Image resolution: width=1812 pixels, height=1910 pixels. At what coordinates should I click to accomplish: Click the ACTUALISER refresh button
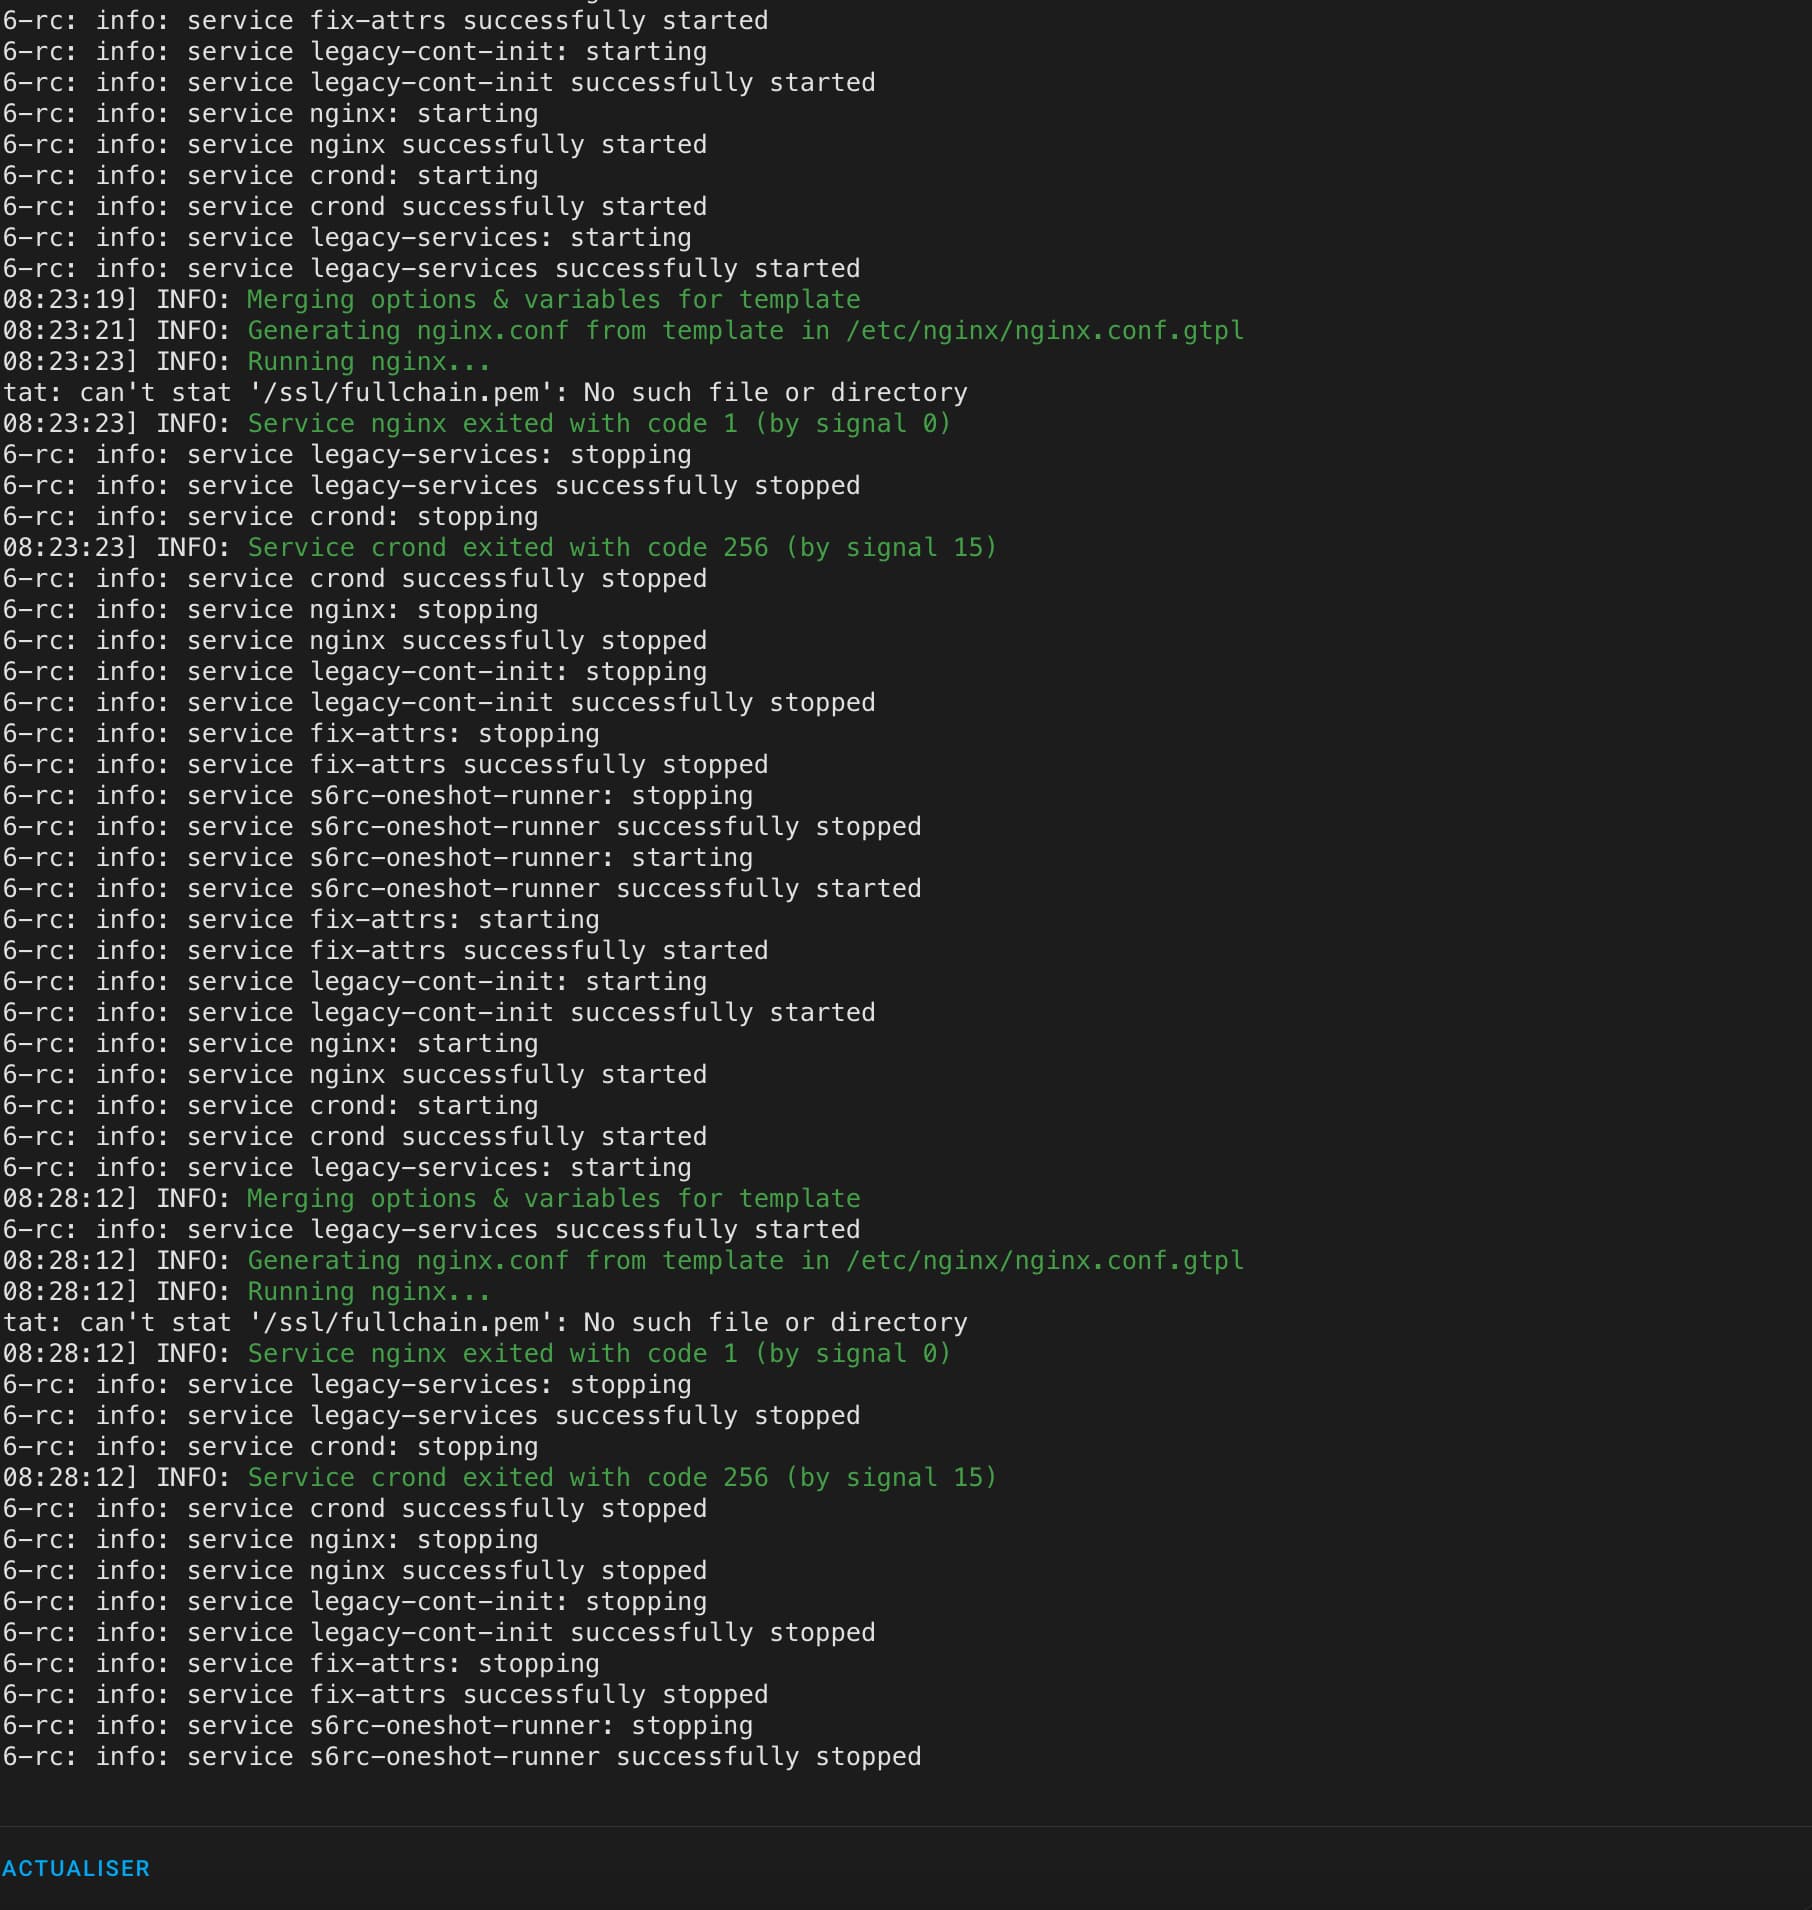pyautogui.click(x=76, y=1868)
